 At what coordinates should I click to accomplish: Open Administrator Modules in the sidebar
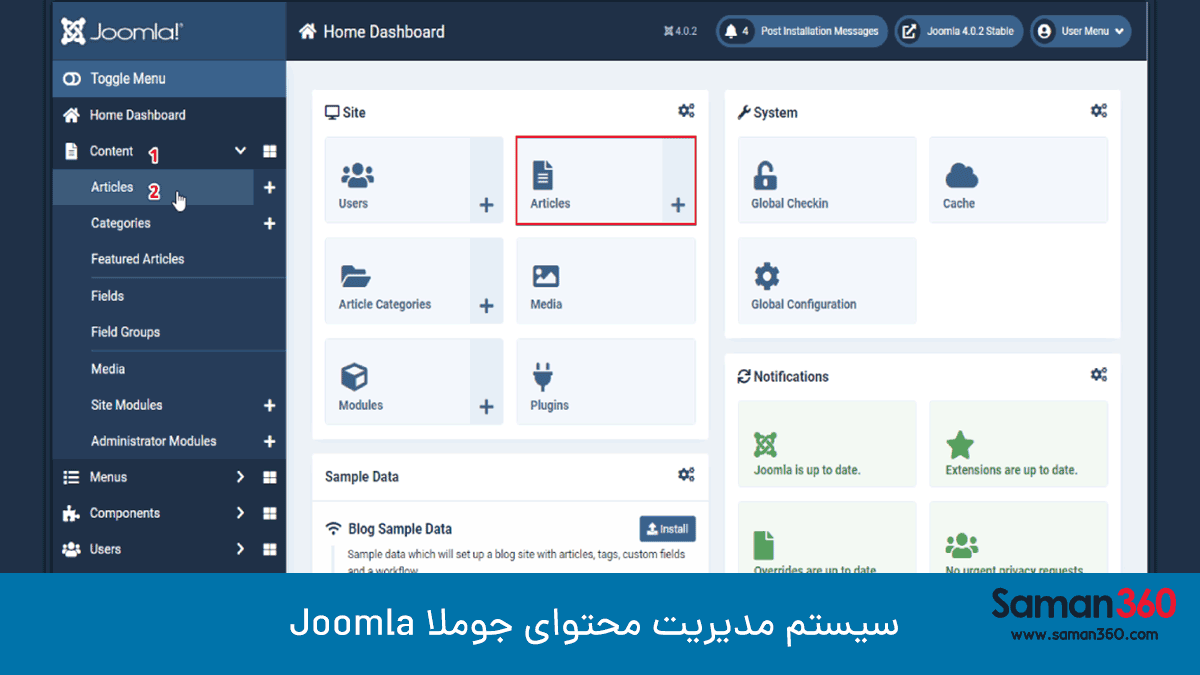coord(154,441)
